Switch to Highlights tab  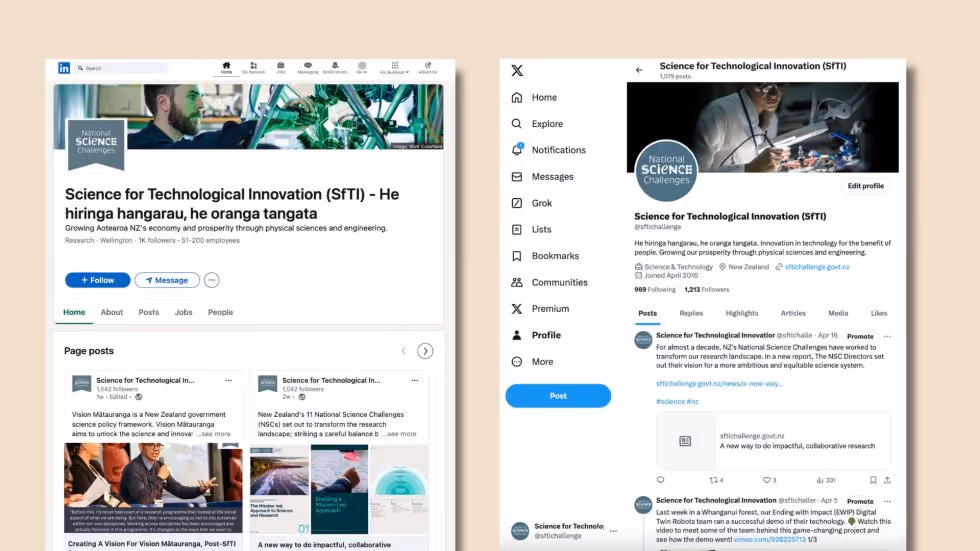742,314
